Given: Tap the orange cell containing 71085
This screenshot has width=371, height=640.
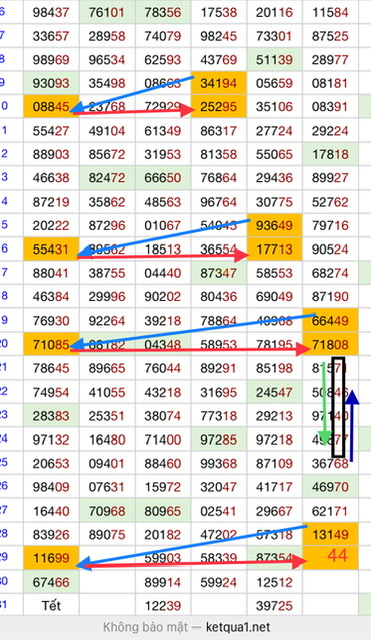Looking at the screenshot, I should pos(51,344).
